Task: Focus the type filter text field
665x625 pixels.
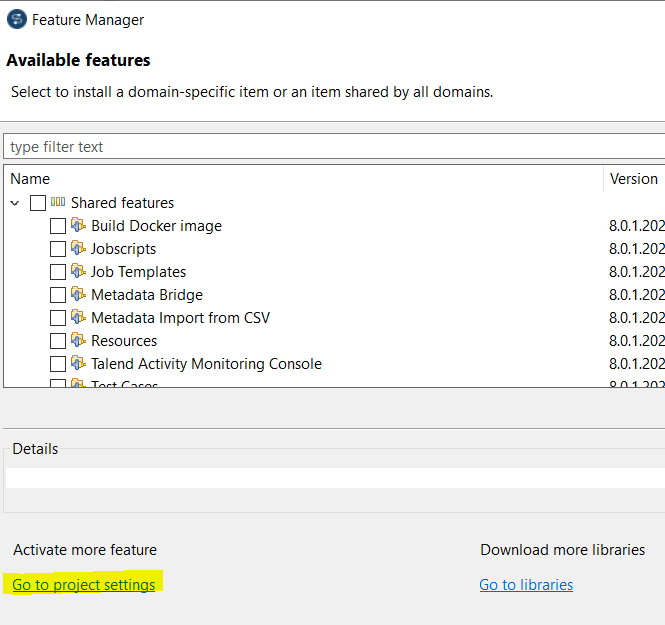Action: [x=334, y=147]
